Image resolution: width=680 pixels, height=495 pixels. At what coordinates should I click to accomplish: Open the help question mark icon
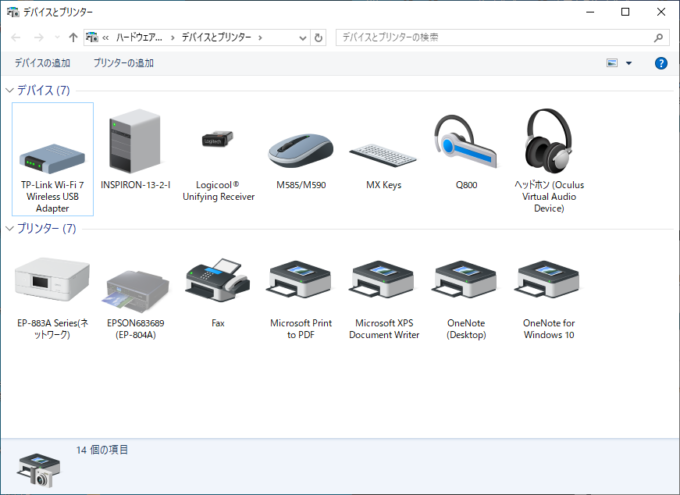(x=661, y=63)
